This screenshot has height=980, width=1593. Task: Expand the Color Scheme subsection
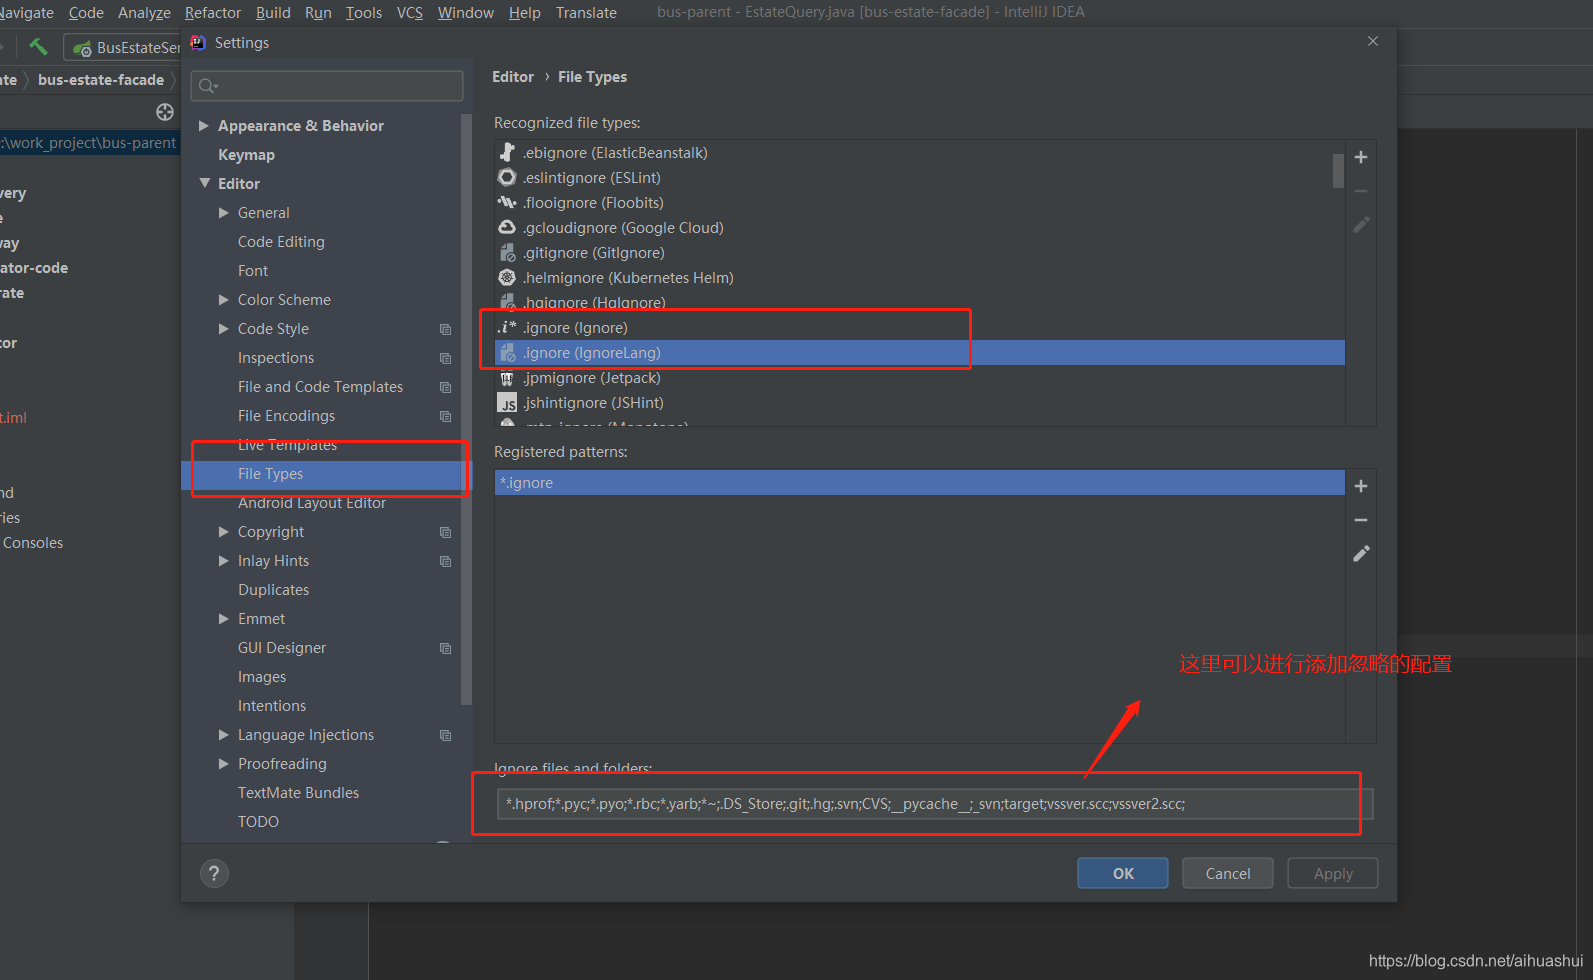coord(224,299)
